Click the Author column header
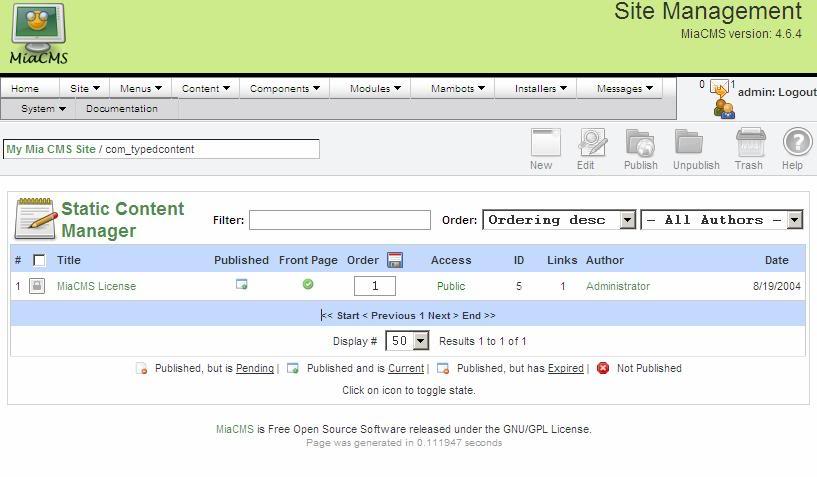The width and height of the screenshot is (817, 477). click(605, 260)
